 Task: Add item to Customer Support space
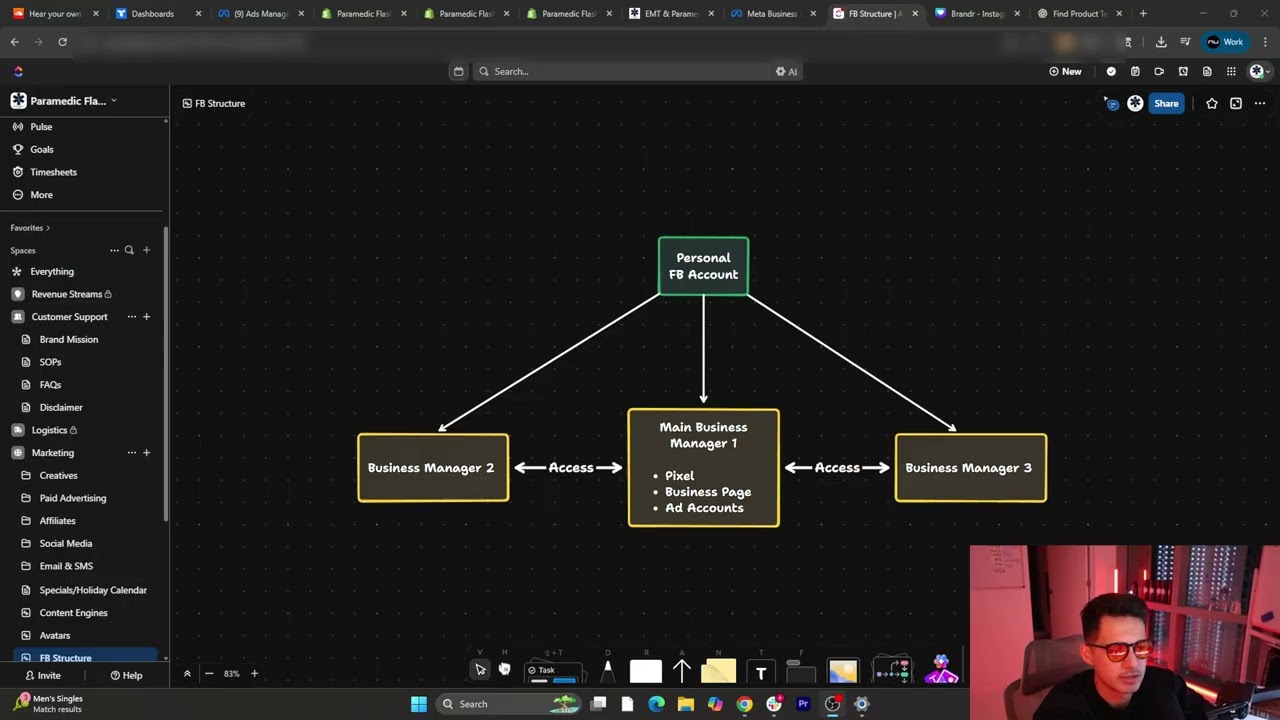(x=146, y=317)
